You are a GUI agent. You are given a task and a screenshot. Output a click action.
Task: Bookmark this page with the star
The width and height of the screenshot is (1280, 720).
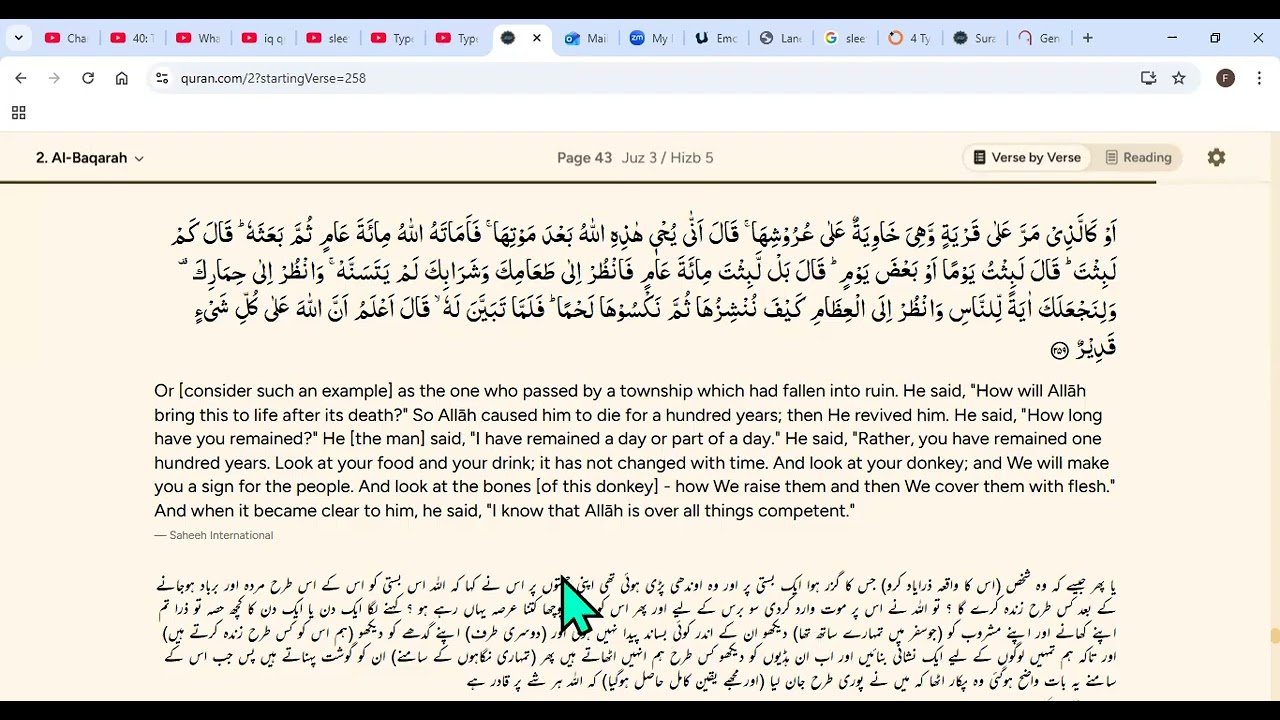point(1179,78)
